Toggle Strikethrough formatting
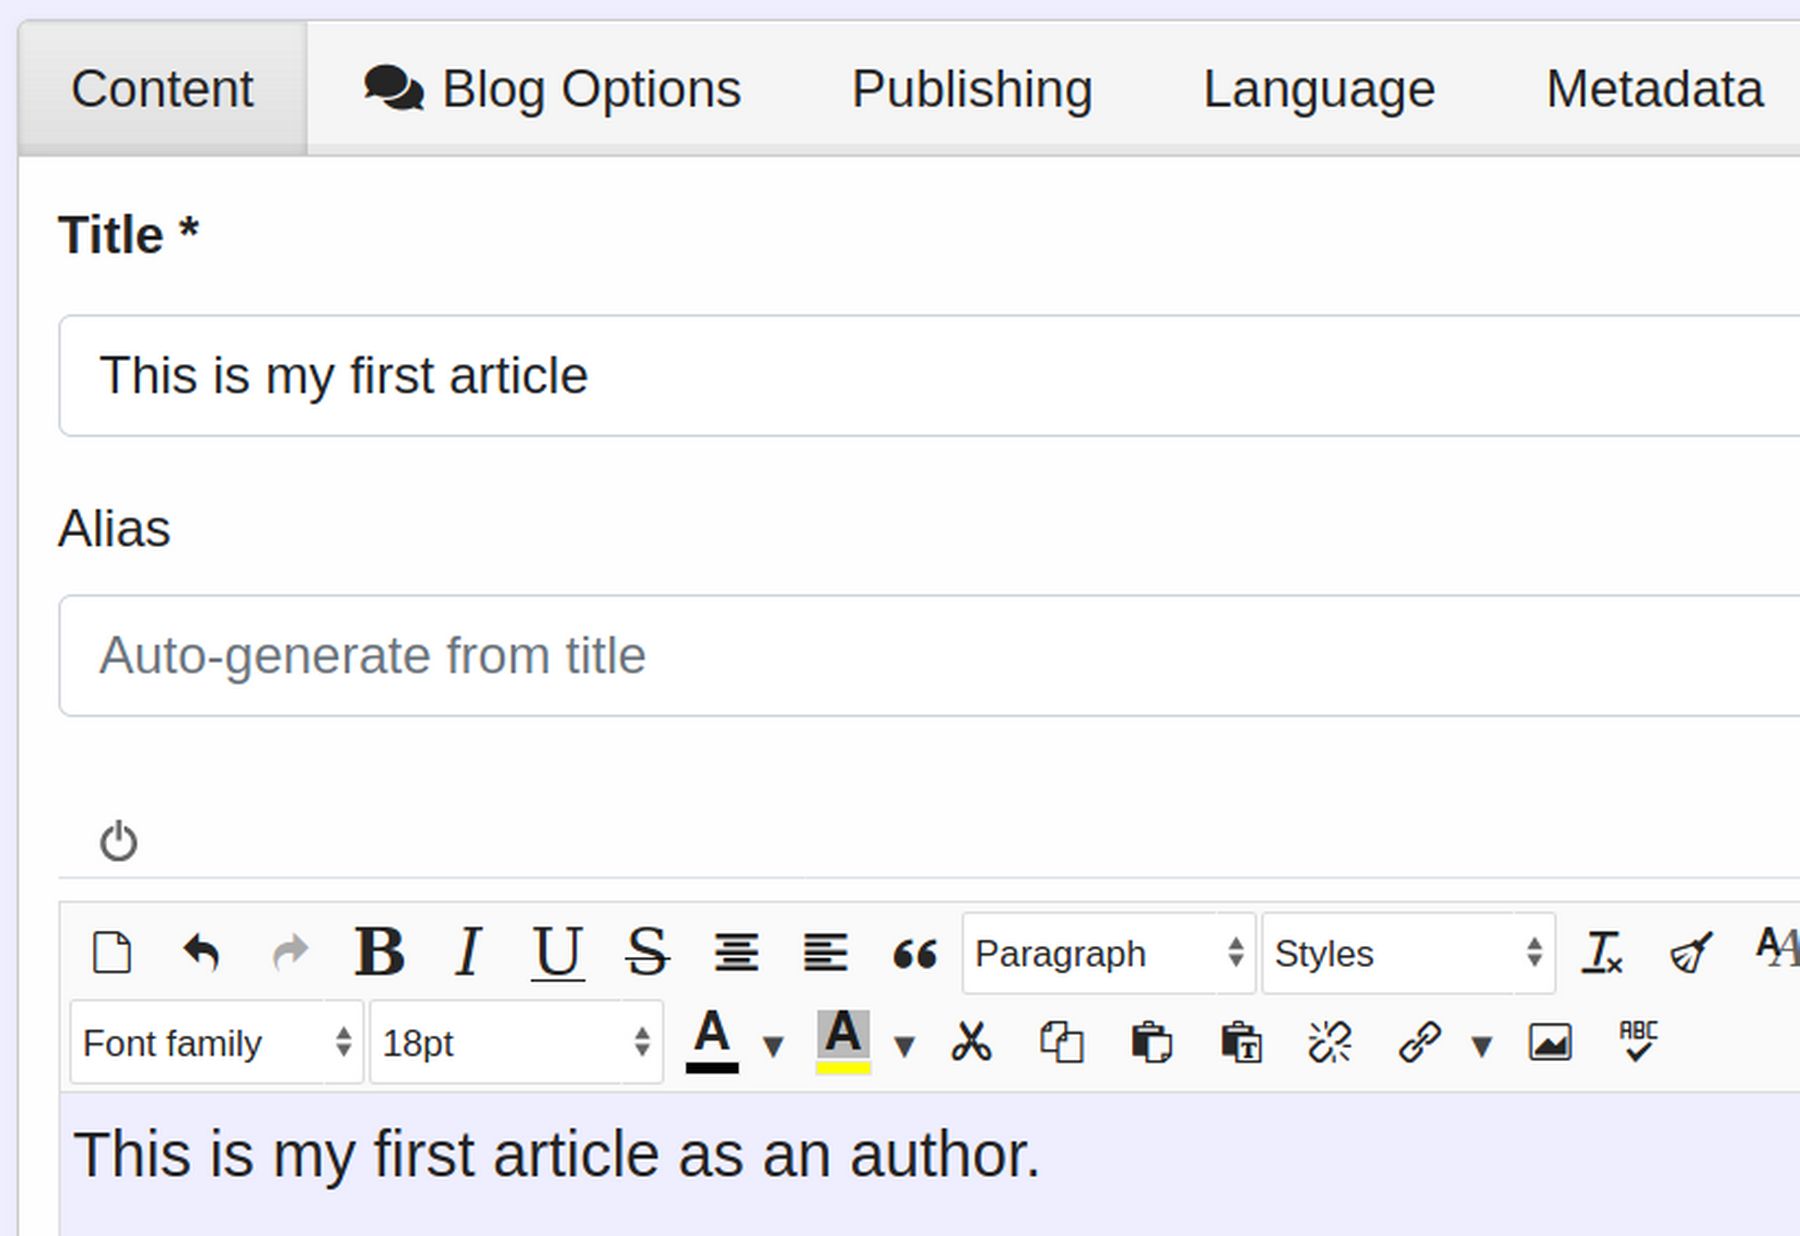The height and width of the screenshot is (1236, 1800). coord(647,952)
